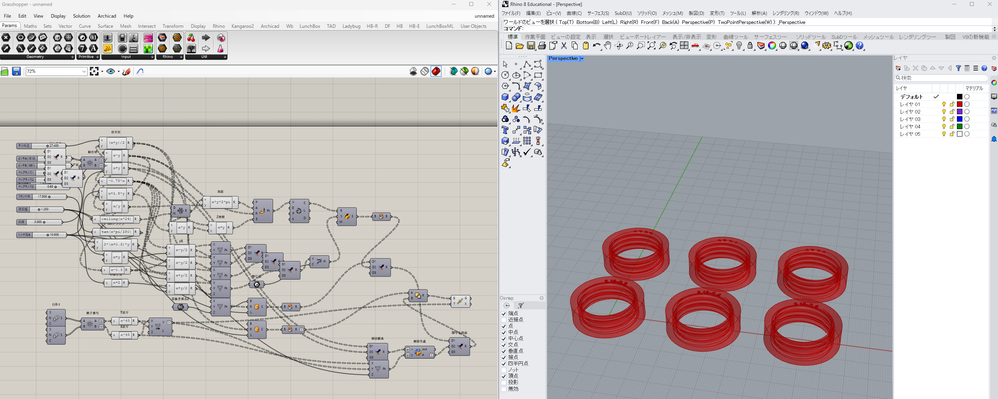Click pink flask icon in Util group
The height and width of the screenshot is (399, 998).
(x=220, y=48)
